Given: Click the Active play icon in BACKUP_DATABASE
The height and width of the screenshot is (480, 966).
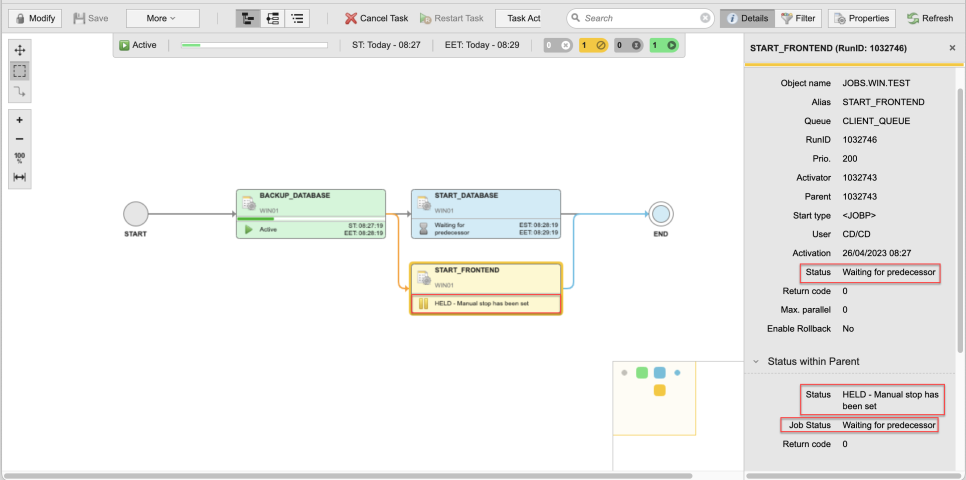Looking at the screenshot, I should 249,229.
